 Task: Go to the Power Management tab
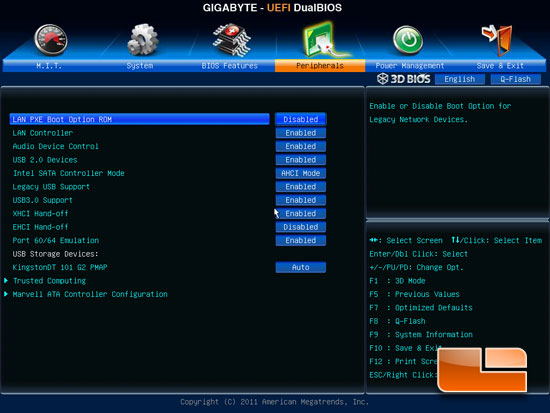coord(410,66)
